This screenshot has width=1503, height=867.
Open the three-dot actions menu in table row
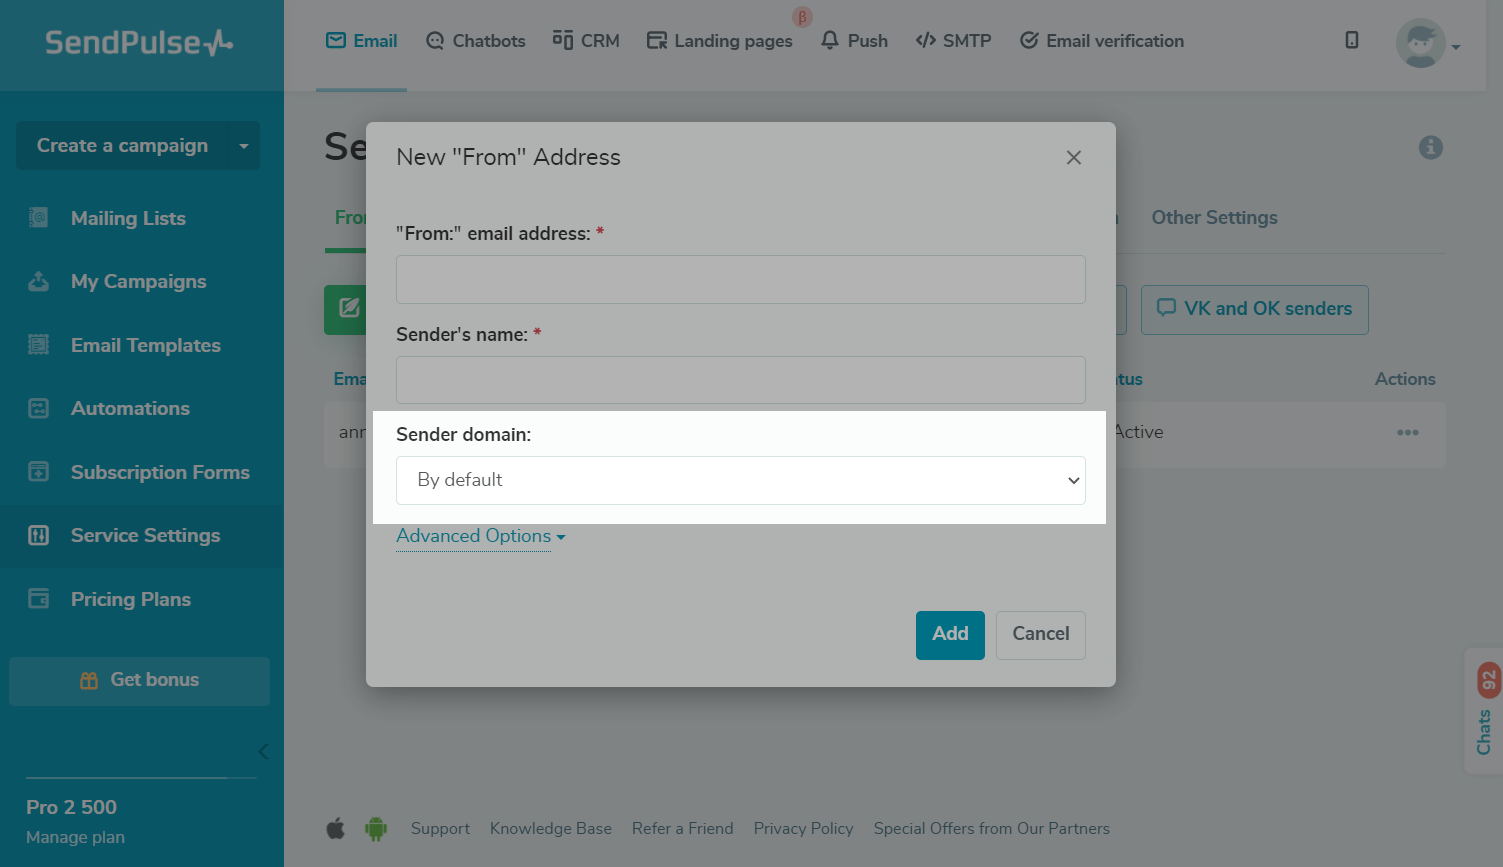(1408, 433)
